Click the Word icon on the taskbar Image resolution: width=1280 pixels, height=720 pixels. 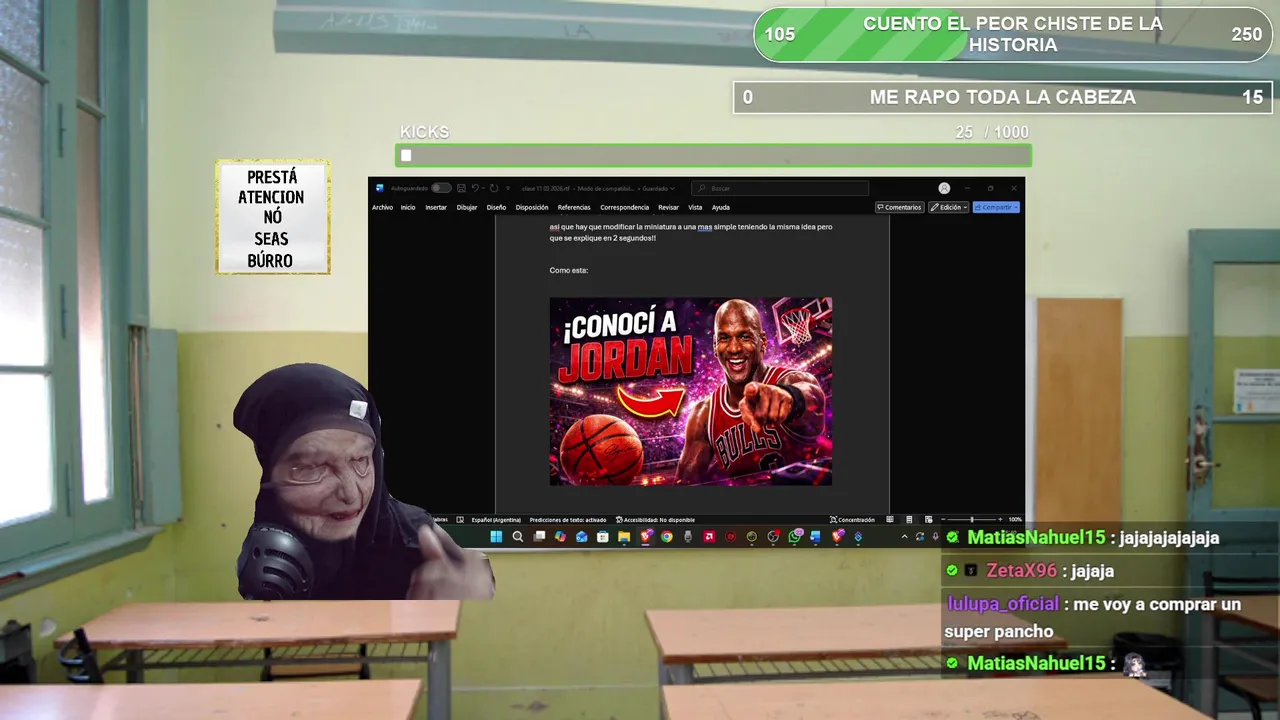[815, 536]
